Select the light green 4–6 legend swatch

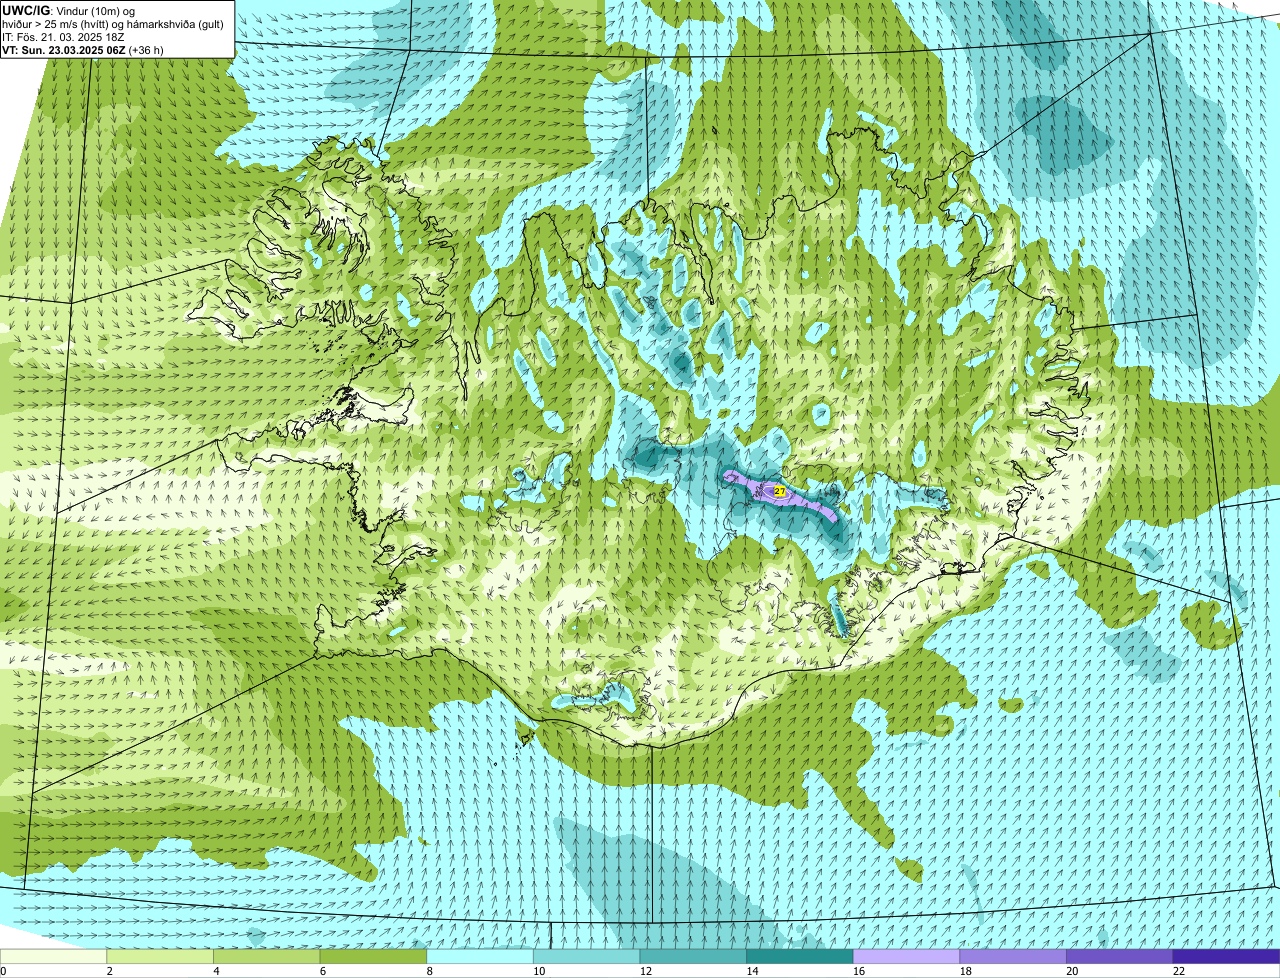pyautogui.click(x=267, y=956)
